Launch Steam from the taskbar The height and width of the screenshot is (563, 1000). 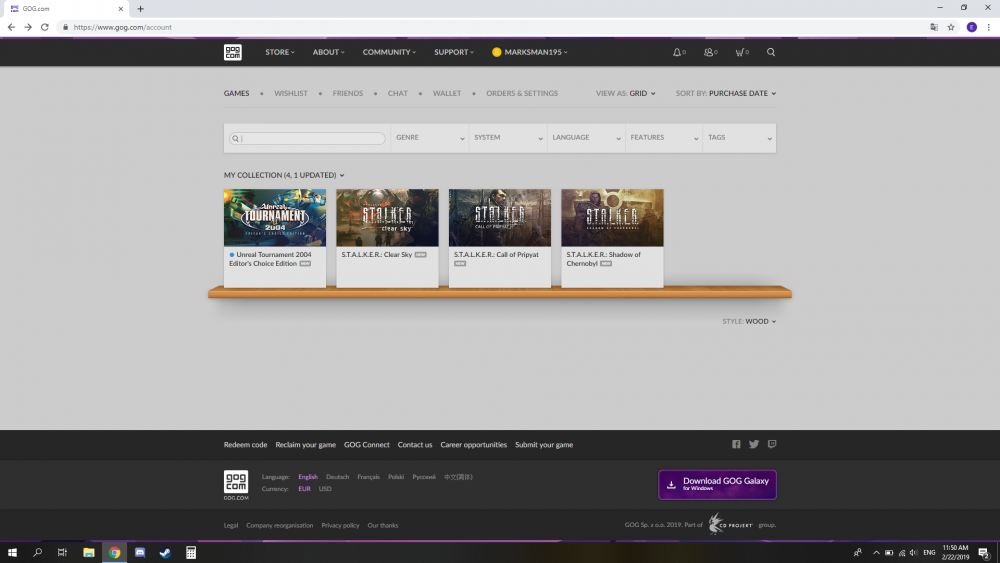(165, 553)
